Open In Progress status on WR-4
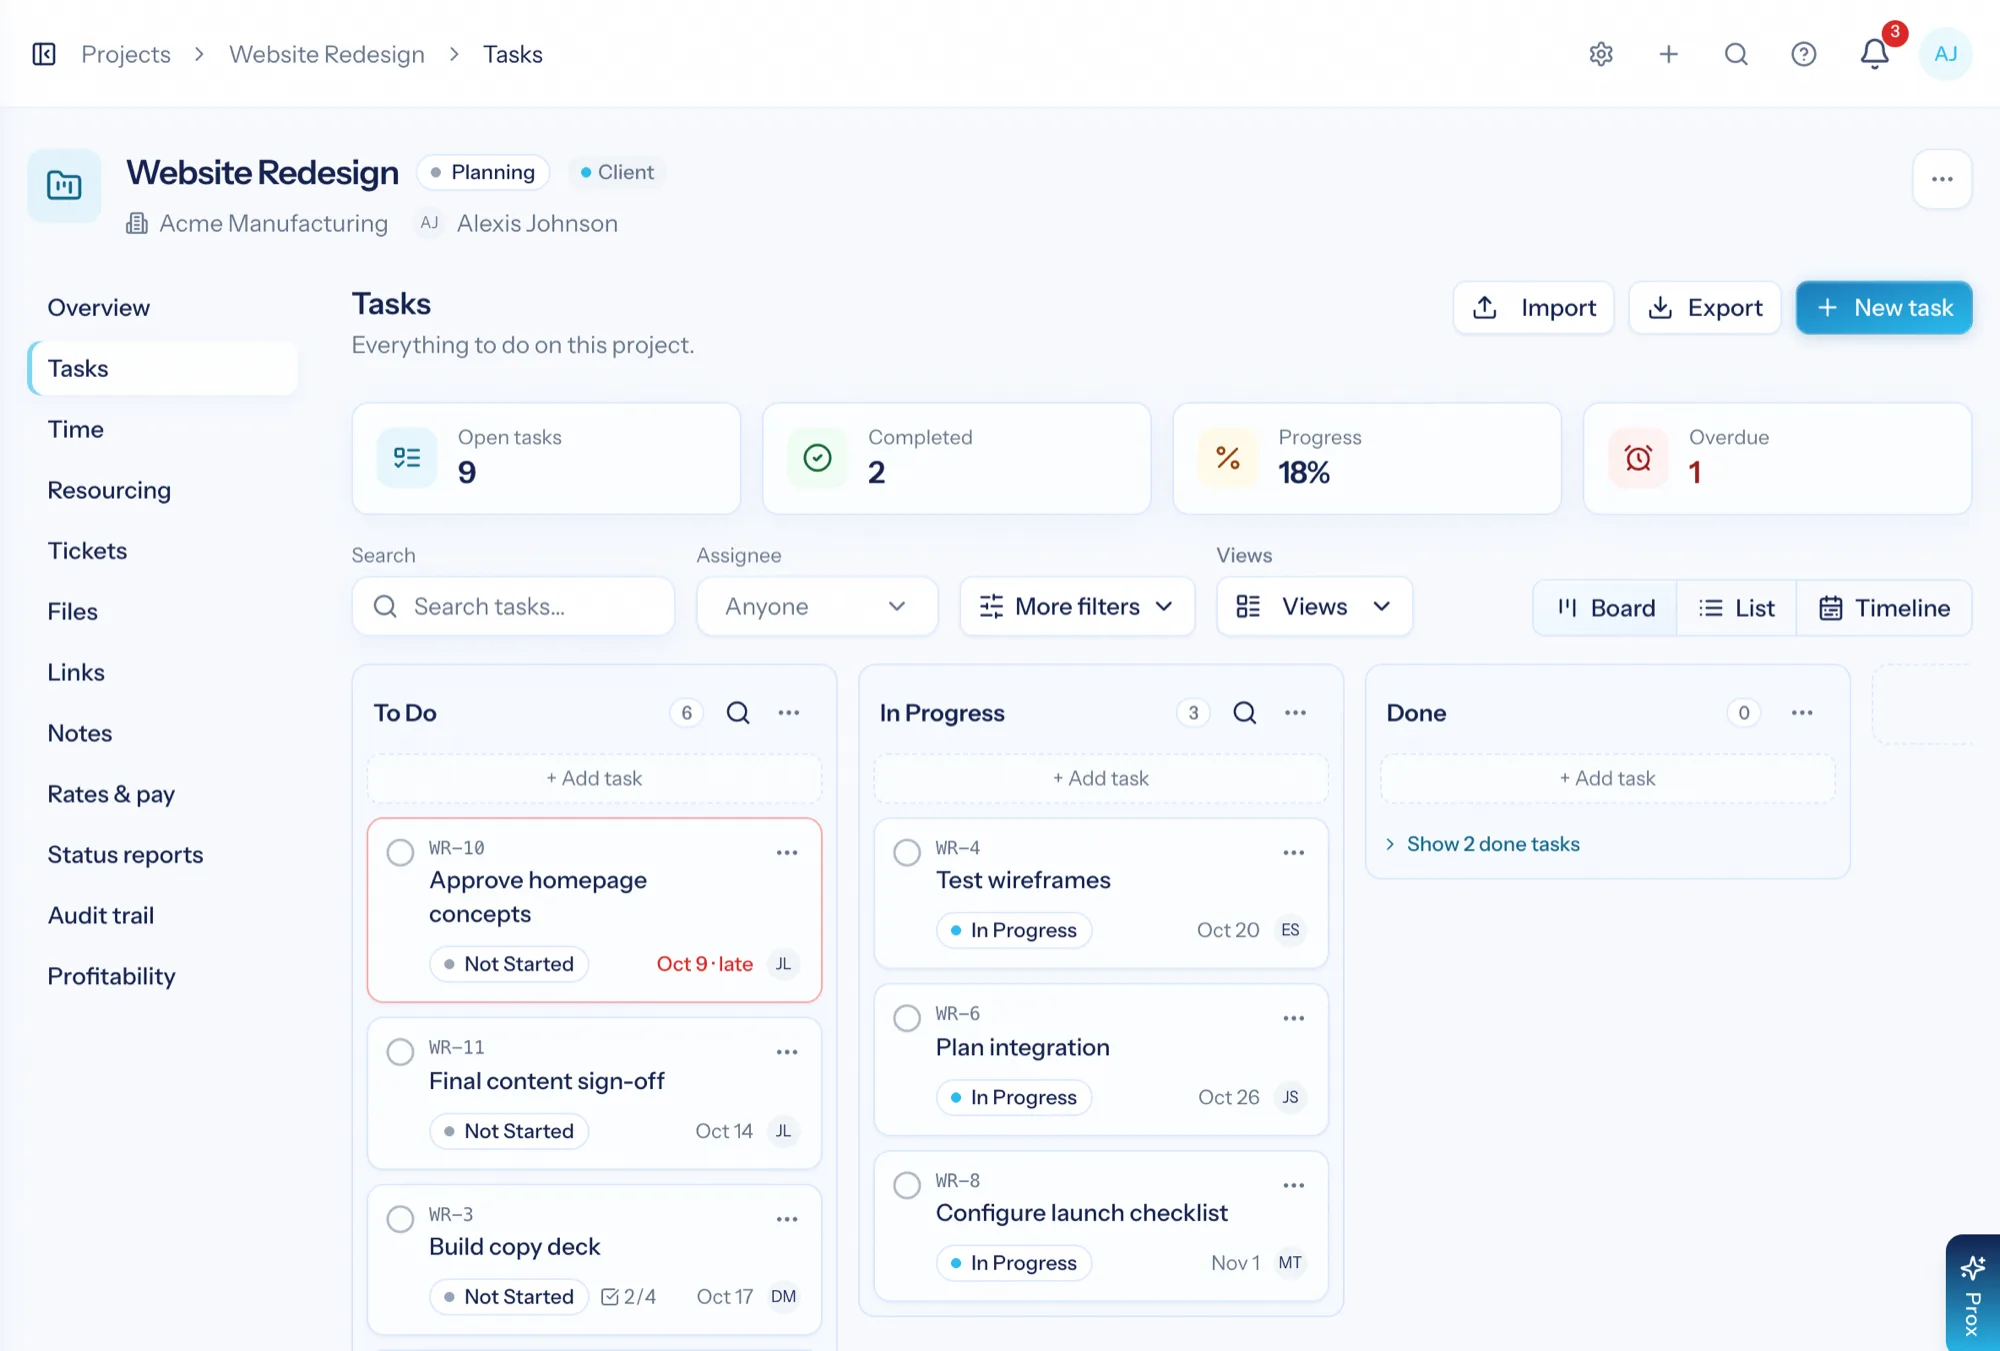The height and width of the screenshot is (1351, 2000). pyautogui.click(x=1014, y=930)
